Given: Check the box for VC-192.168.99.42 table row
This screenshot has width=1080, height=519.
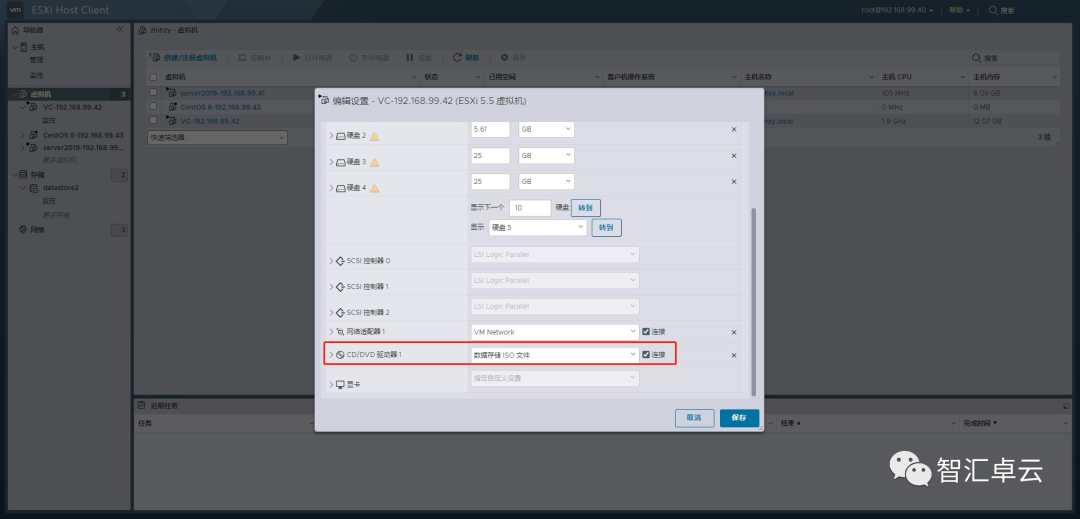Looking at the screenshot, I should (154, 121).
